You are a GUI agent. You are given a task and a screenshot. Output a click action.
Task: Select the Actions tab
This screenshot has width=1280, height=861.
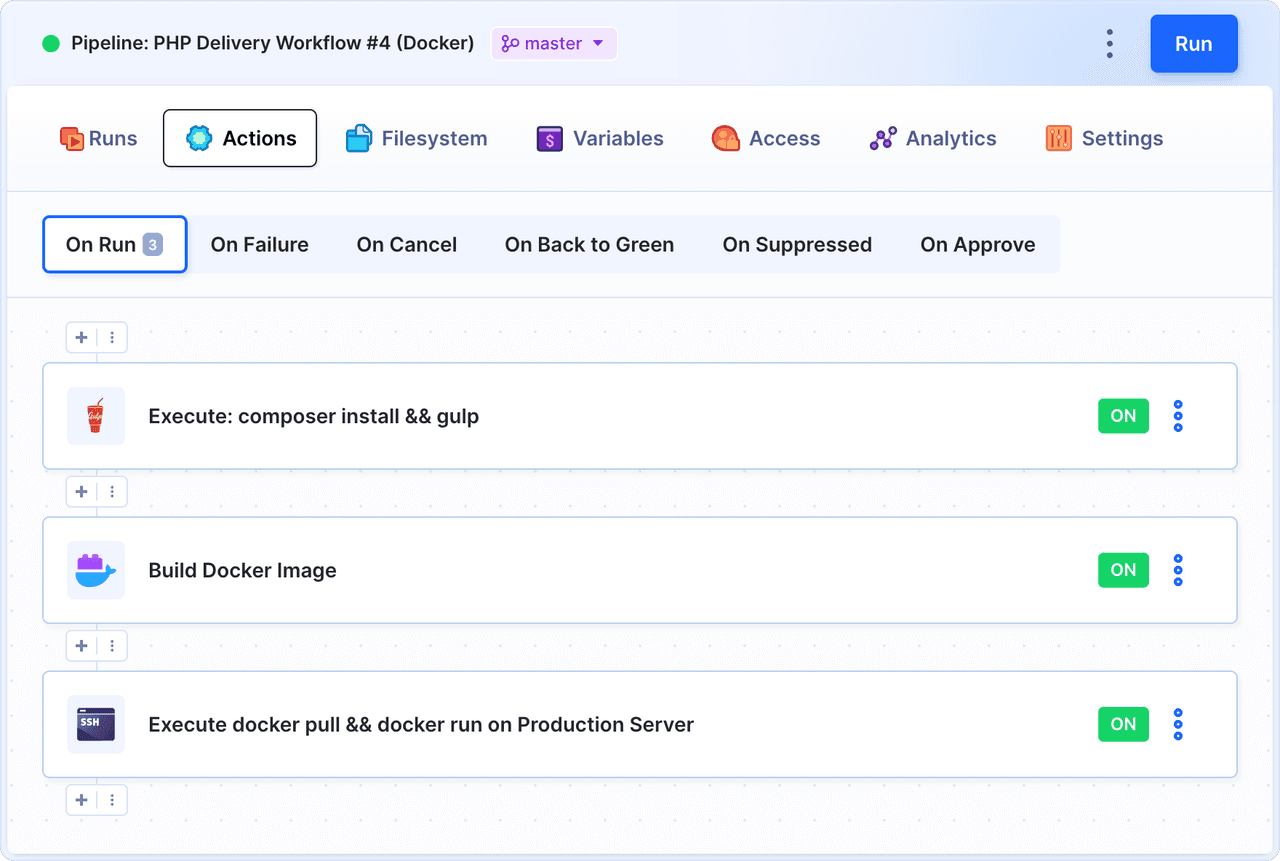[240, 138]
